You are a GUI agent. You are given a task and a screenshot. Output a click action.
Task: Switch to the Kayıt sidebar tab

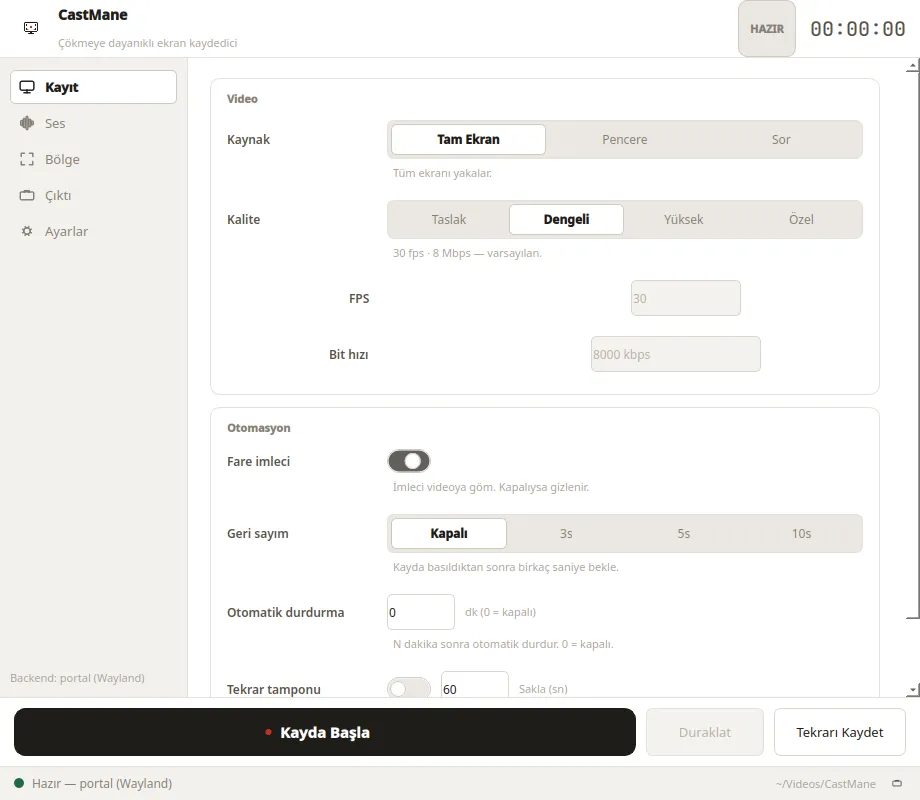[x=93, y=87]
